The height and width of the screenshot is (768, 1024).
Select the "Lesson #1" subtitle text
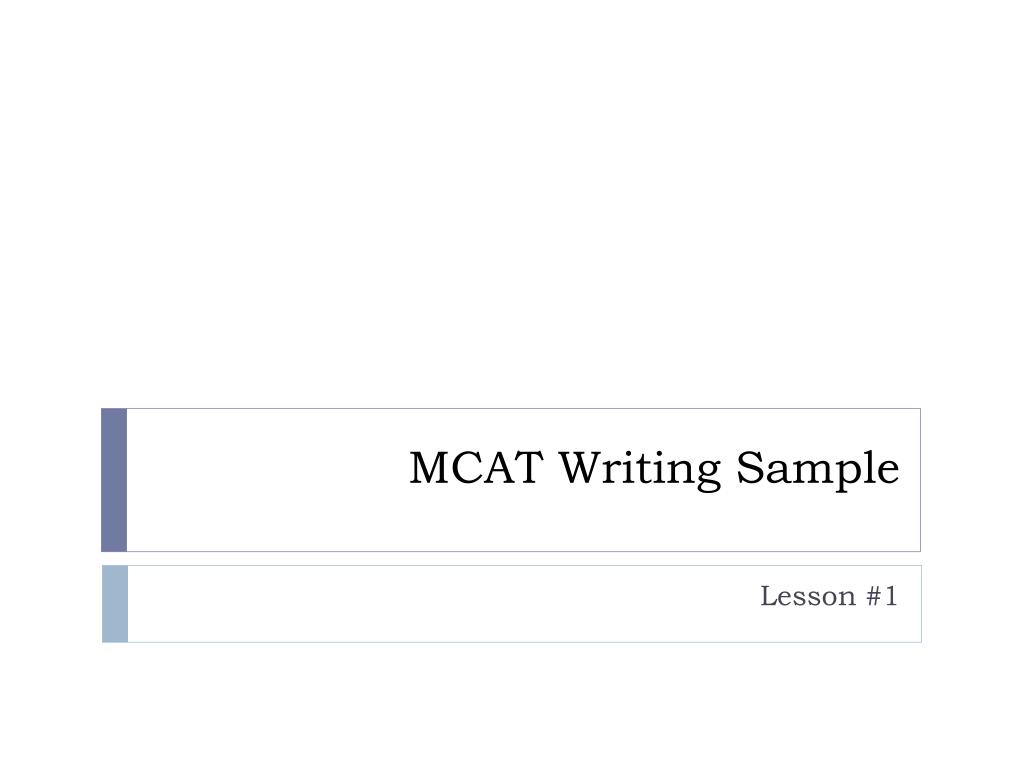tap(829, 596)
